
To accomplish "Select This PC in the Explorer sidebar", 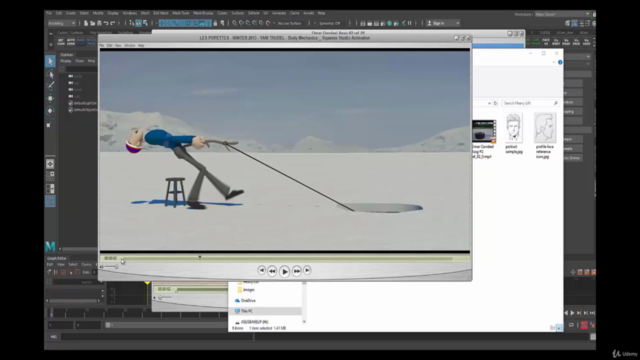I will click(x=244, y=311).
